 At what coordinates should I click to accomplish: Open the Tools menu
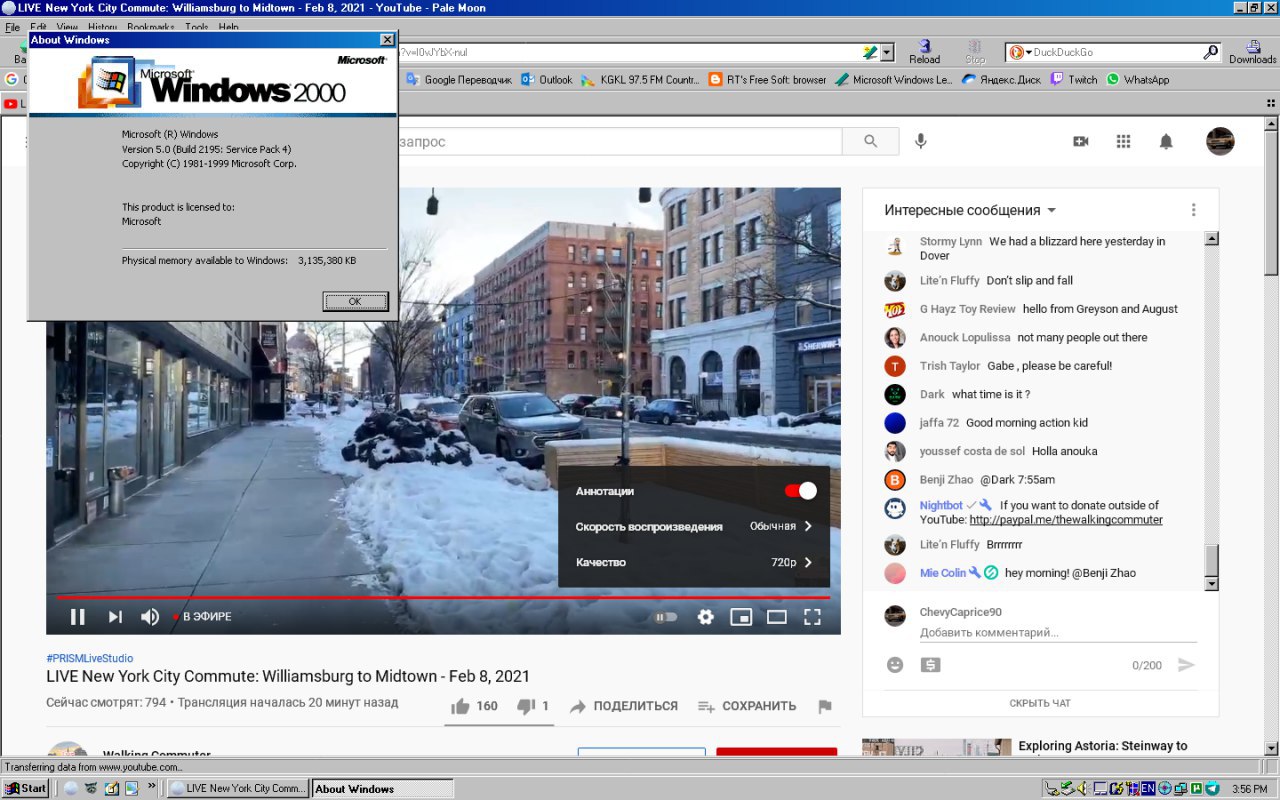click(x=196, y=27)
